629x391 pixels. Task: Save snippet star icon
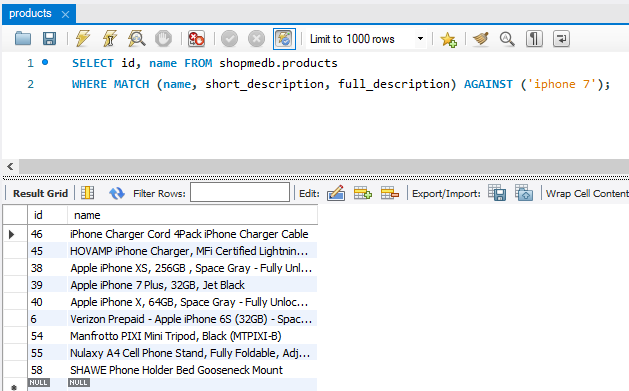point(448,39)
